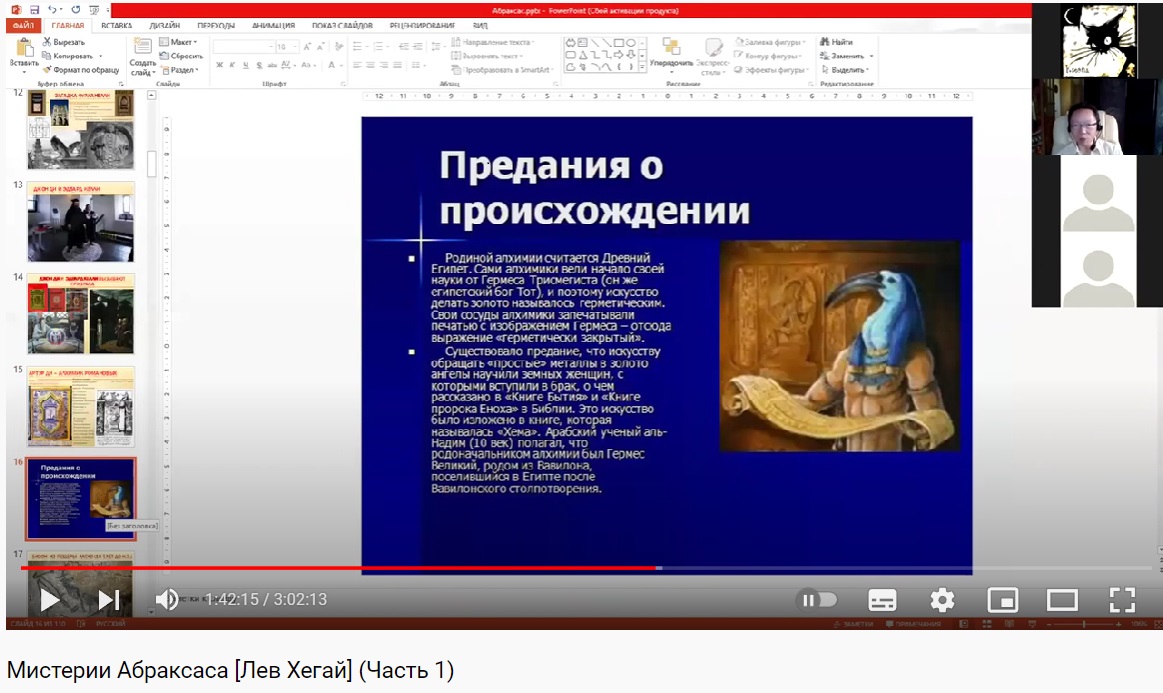Image resolution: width=1163 pixels, height=693 pixels.
Task: Toggle italic (К) formatting
Action: point(232,65)
